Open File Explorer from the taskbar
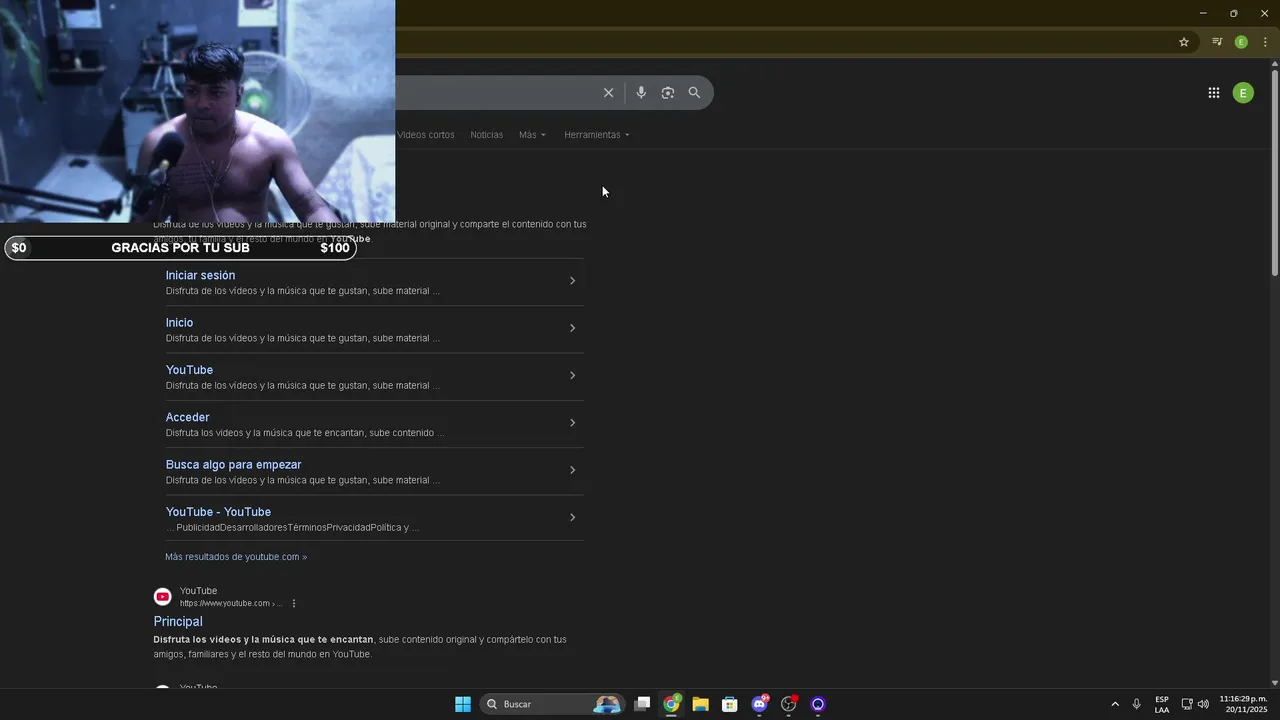Viewport: 1280px width, 720px height. [x=700, y=704]
